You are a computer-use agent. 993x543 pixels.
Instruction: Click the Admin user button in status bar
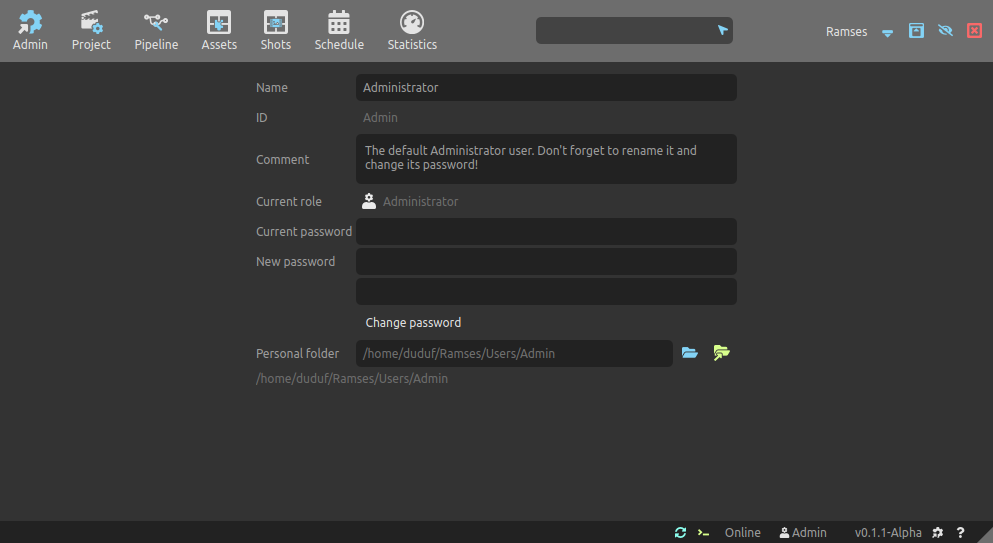coord(803,533)
